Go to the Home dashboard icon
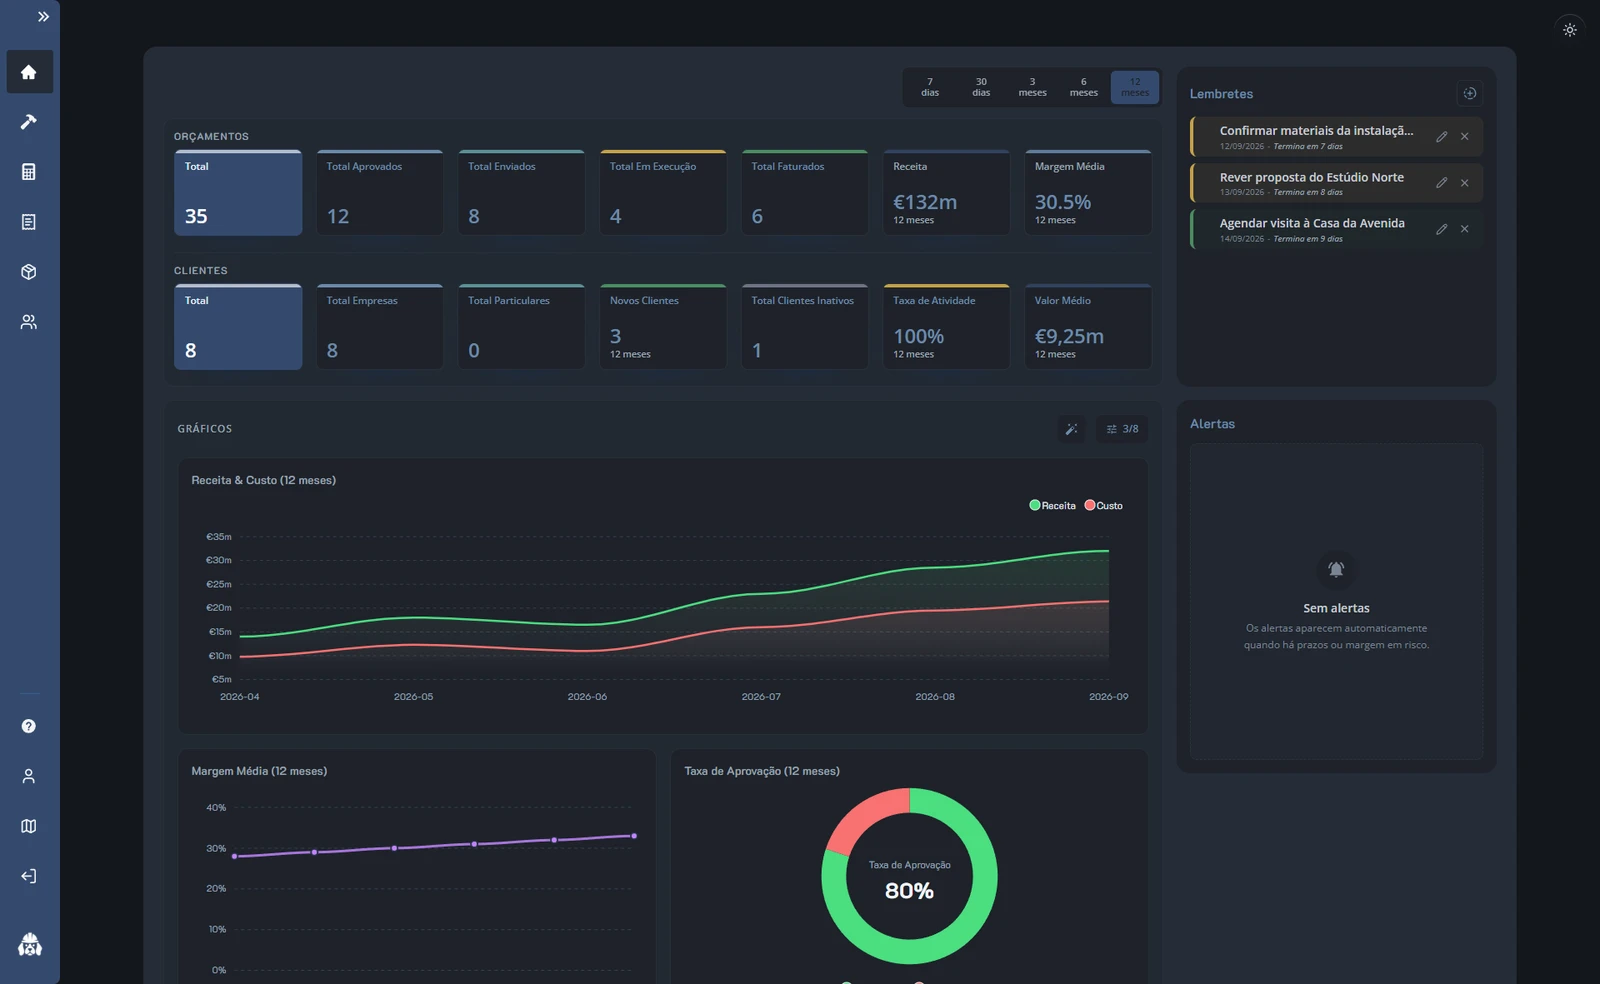This screenshot has height=984, width=1600. [29, 72]
